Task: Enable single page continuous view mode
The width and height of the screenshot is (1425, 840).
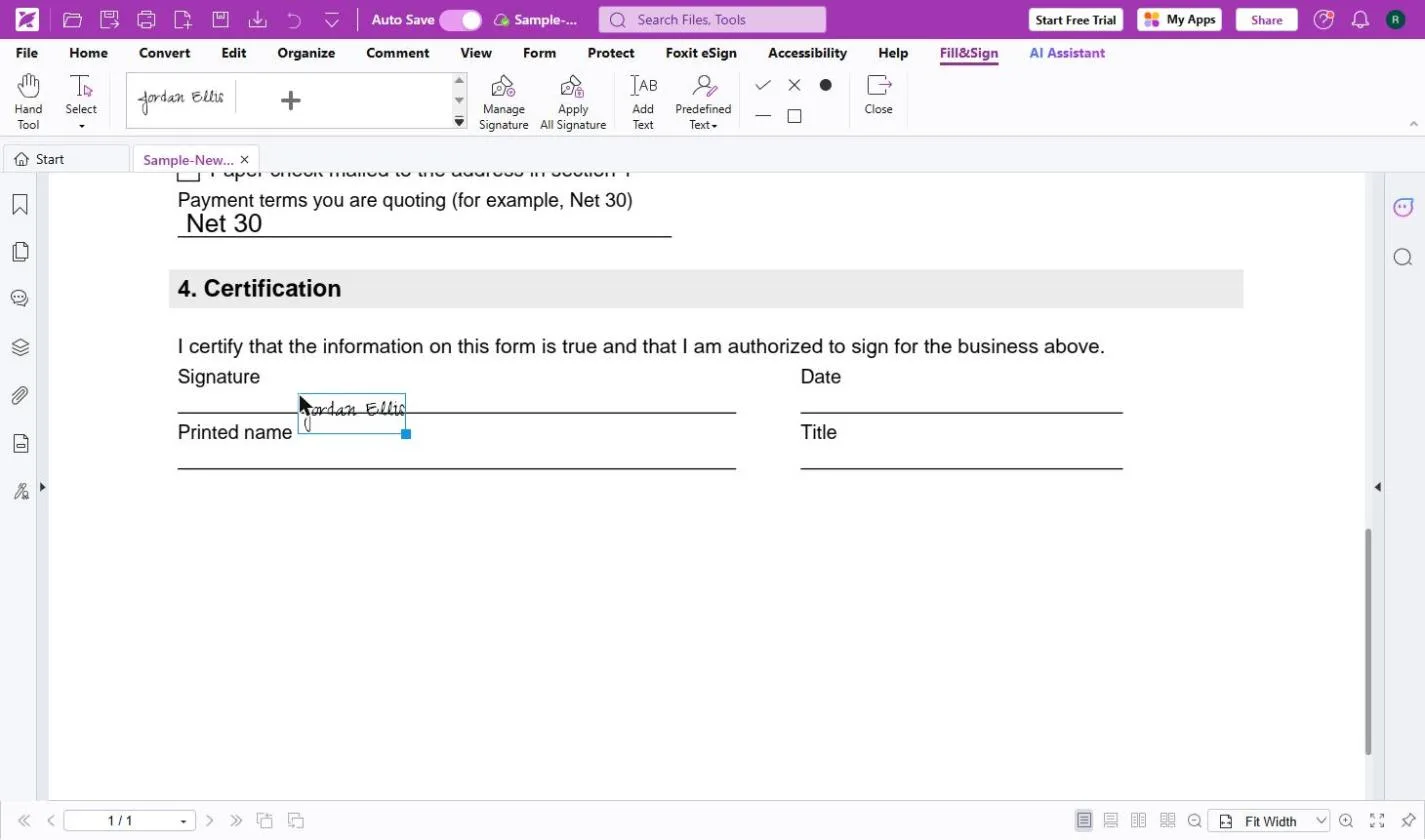Action: [1111, 821]
